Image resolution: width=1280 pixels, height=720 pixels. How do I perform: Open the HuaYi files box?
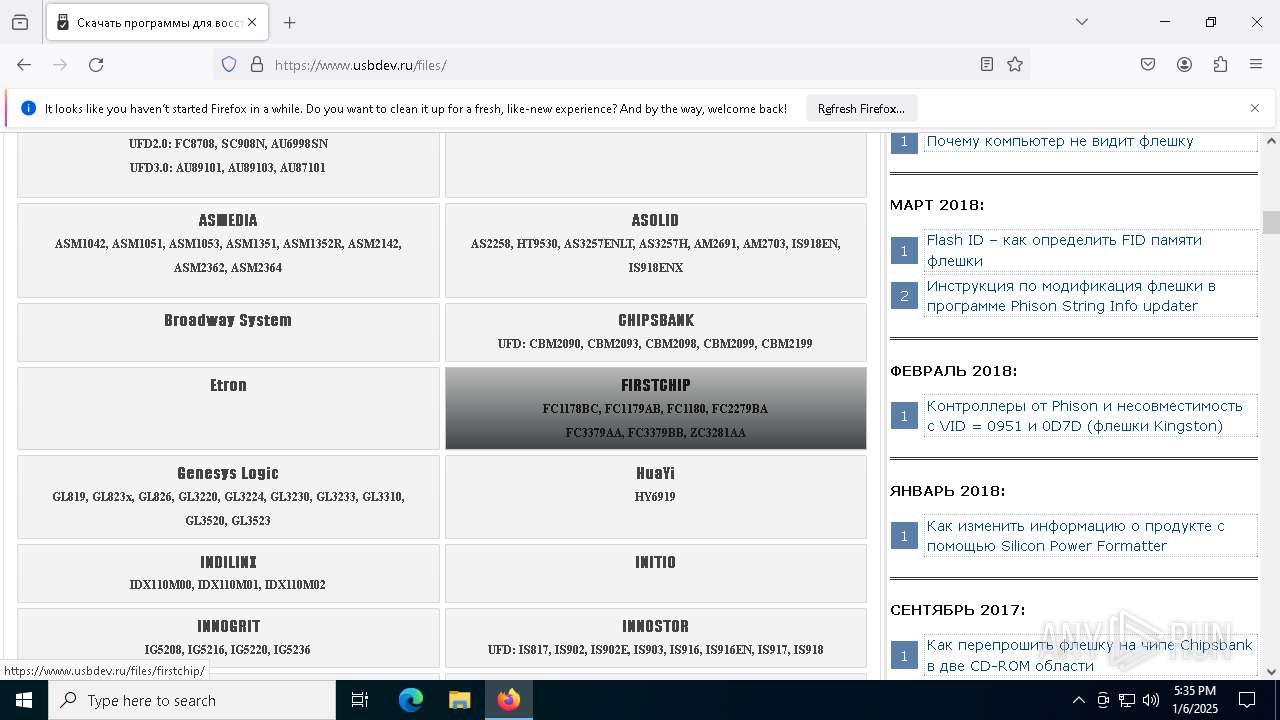(x=656, y=497)
